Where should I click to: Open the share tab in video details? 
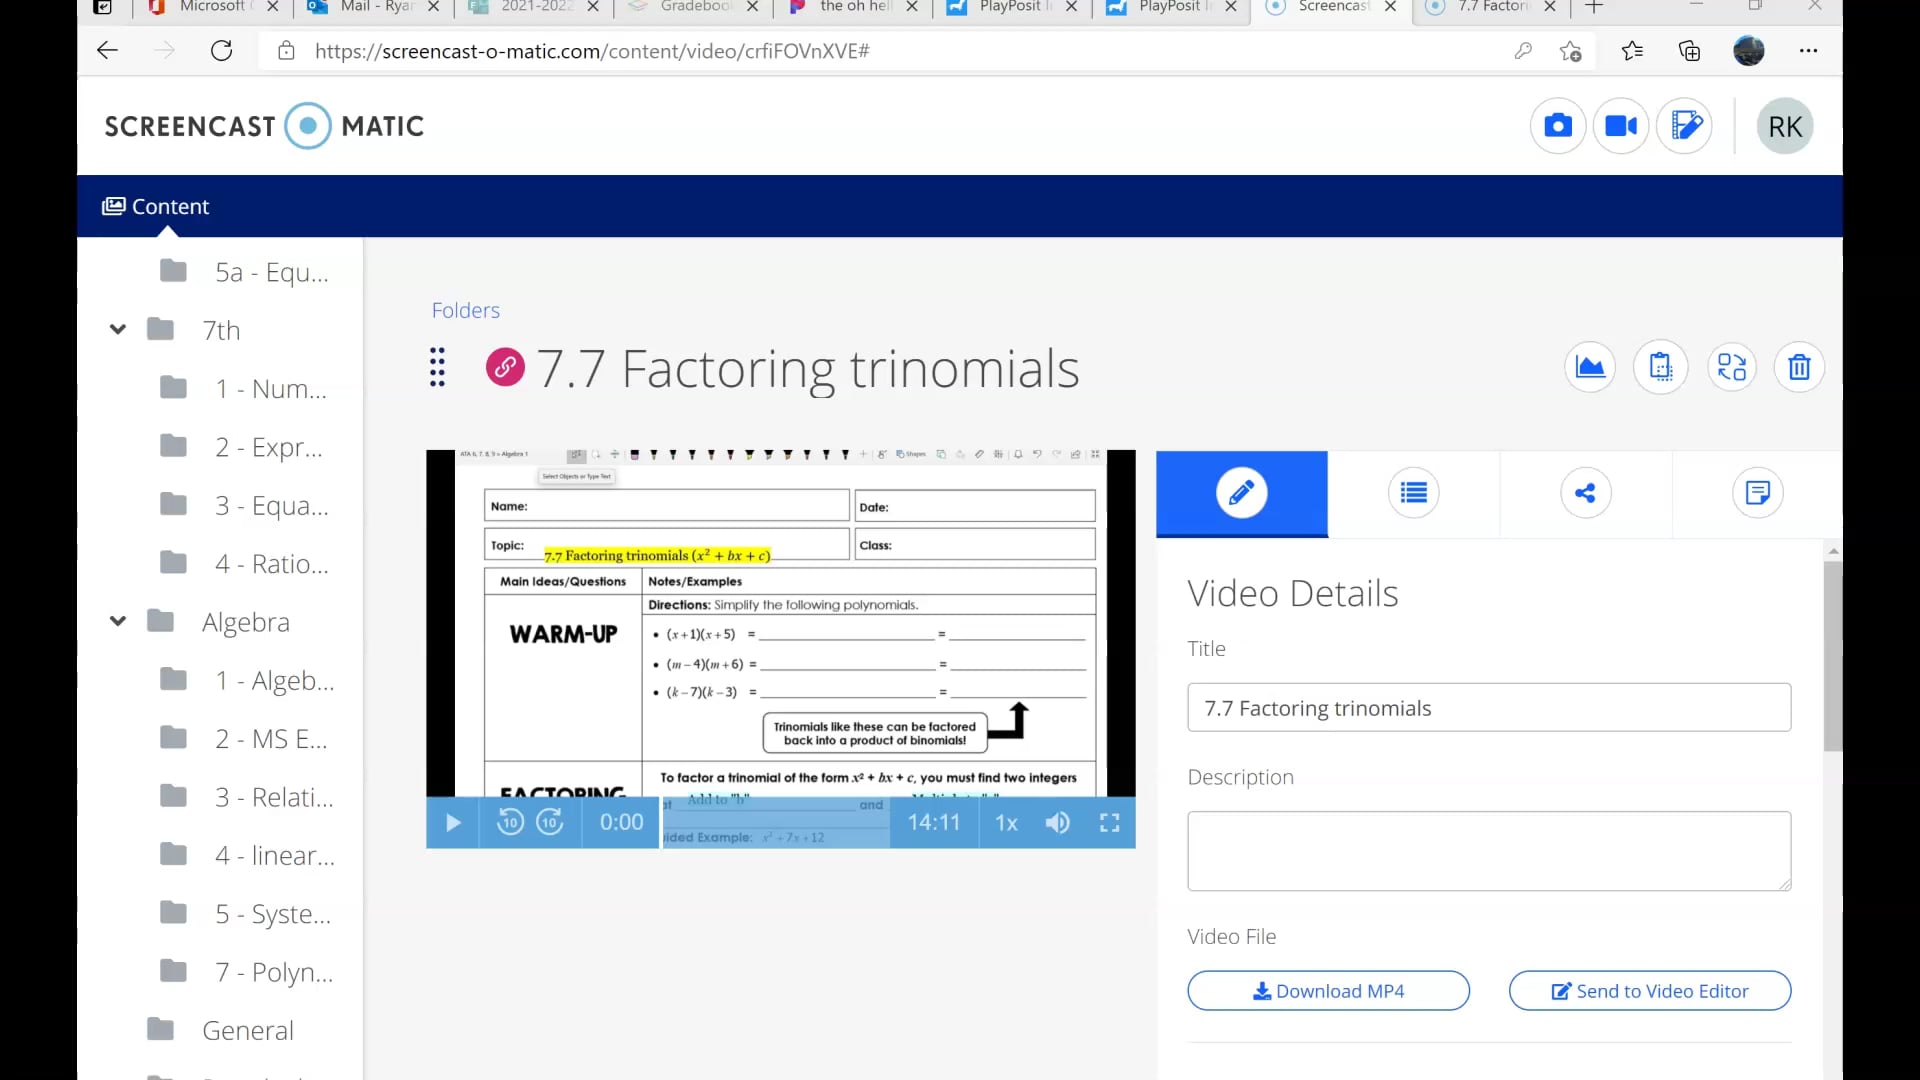click(x=1585, y=492)
